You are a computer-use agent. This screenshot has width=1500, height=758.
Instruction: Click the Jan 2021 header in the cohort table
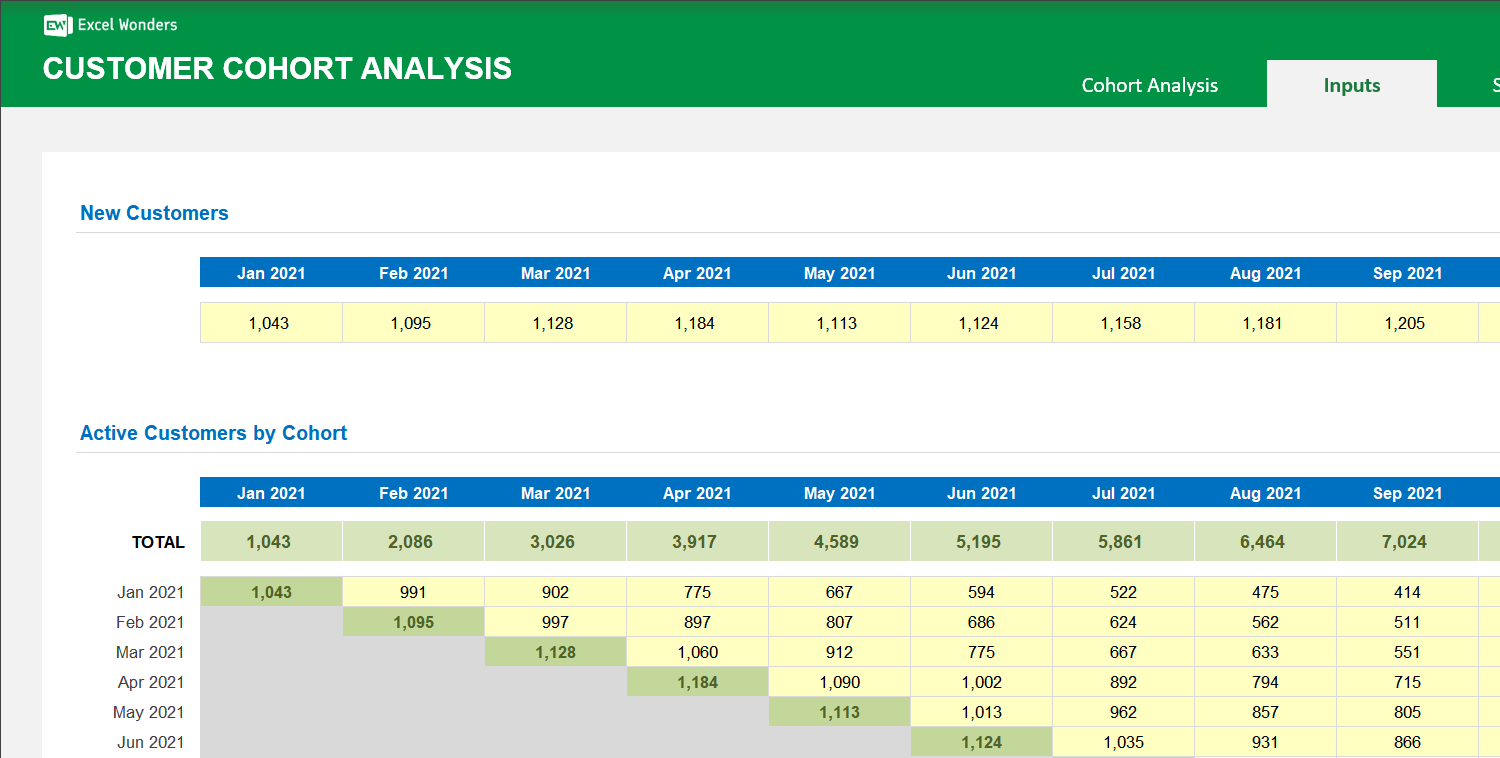(271, 492)
